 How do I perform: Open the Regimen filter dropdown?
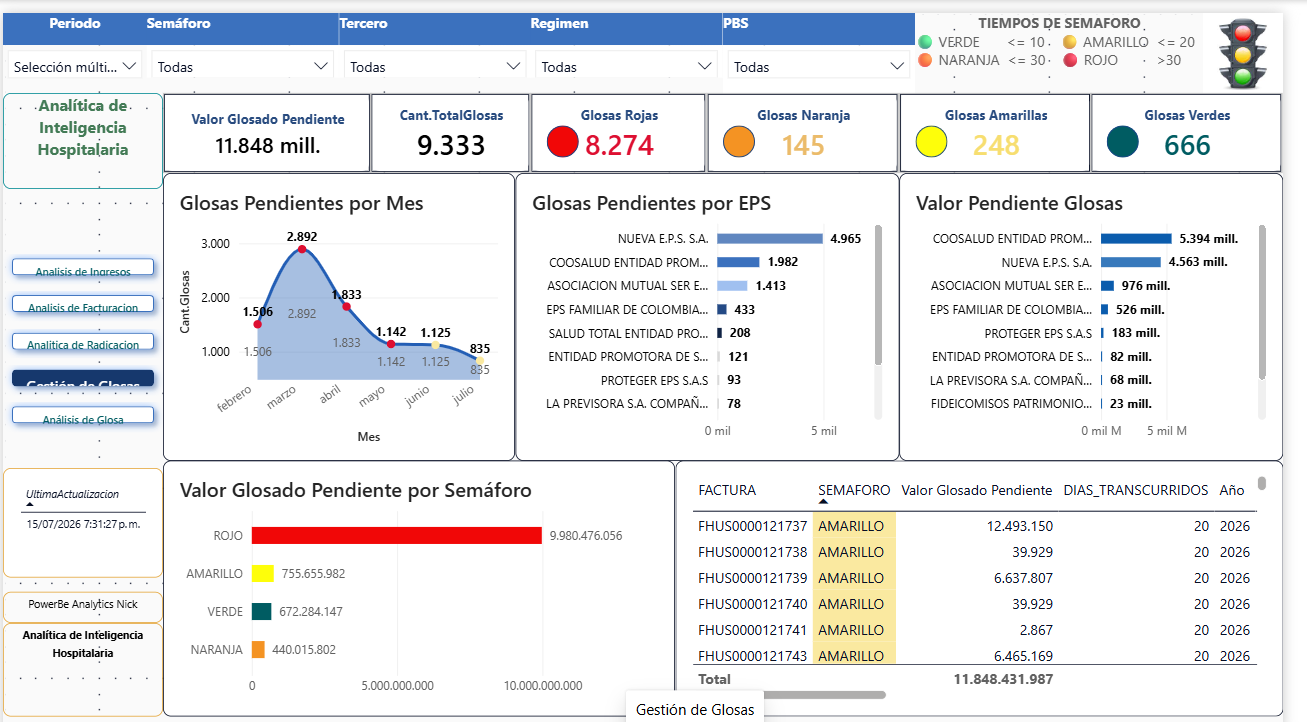click(627, 67)
